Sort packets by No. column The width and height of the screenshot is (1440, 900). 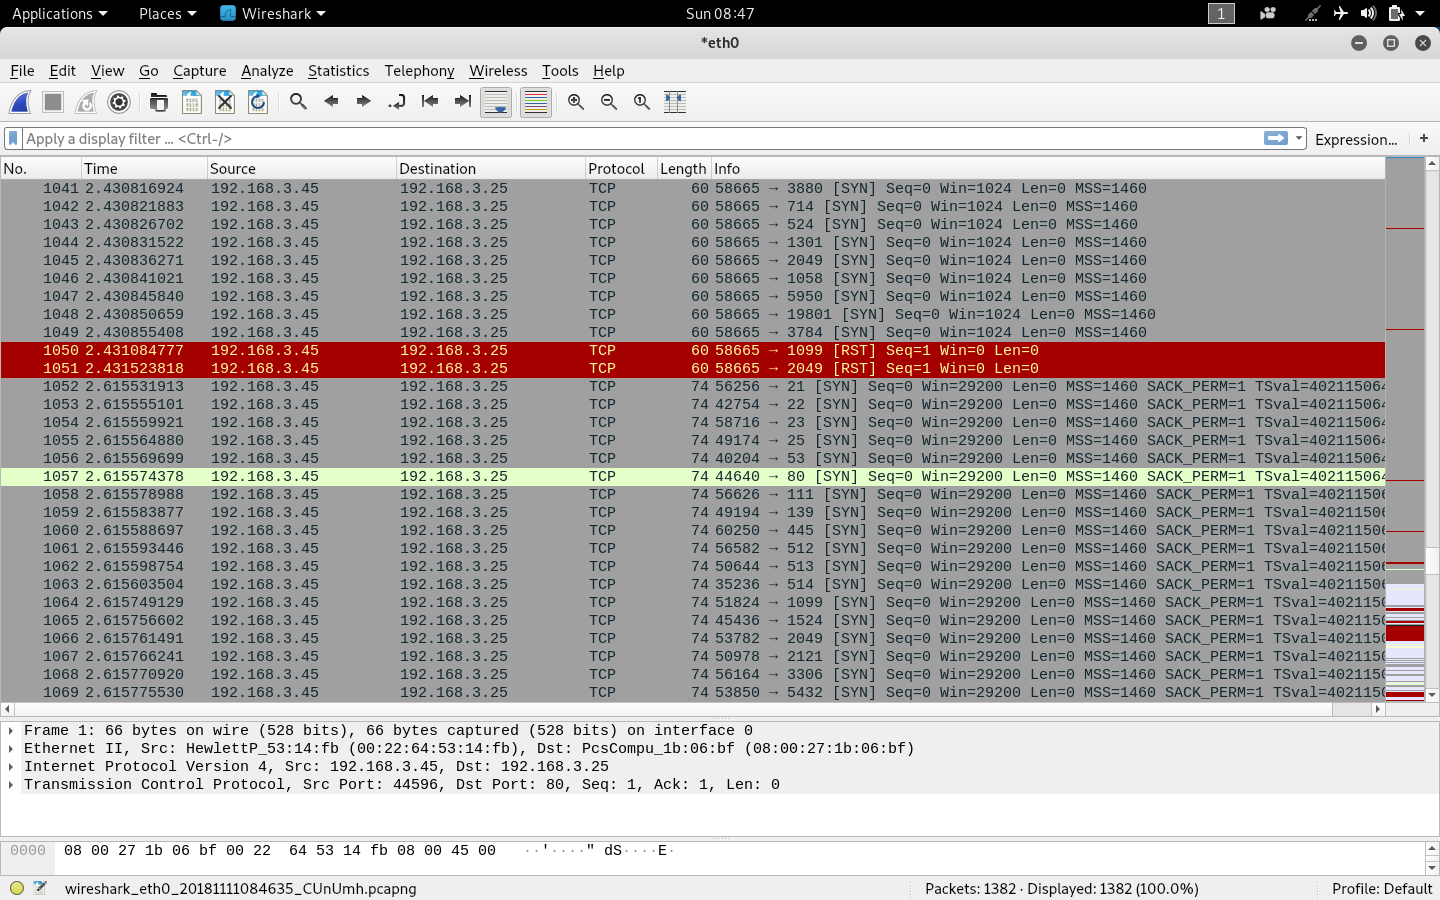pyautogui.click(x=40, y=169)
